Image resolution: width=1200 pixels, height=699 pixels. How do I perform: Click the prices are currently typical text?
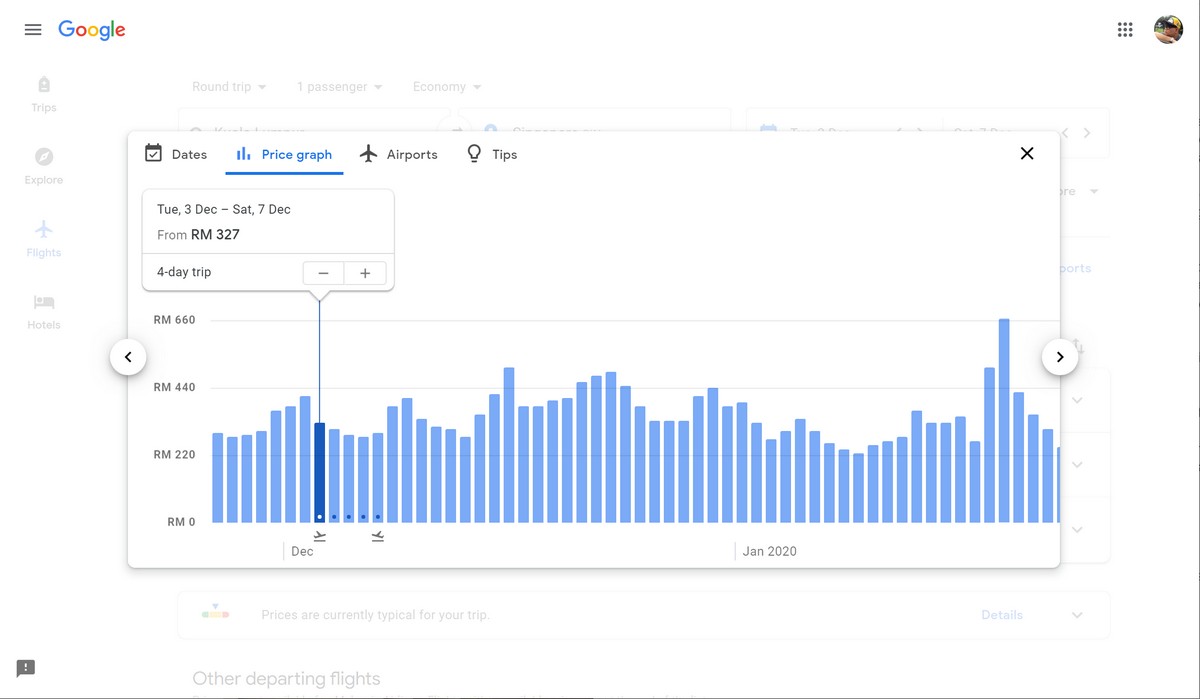tap(376, 615)
